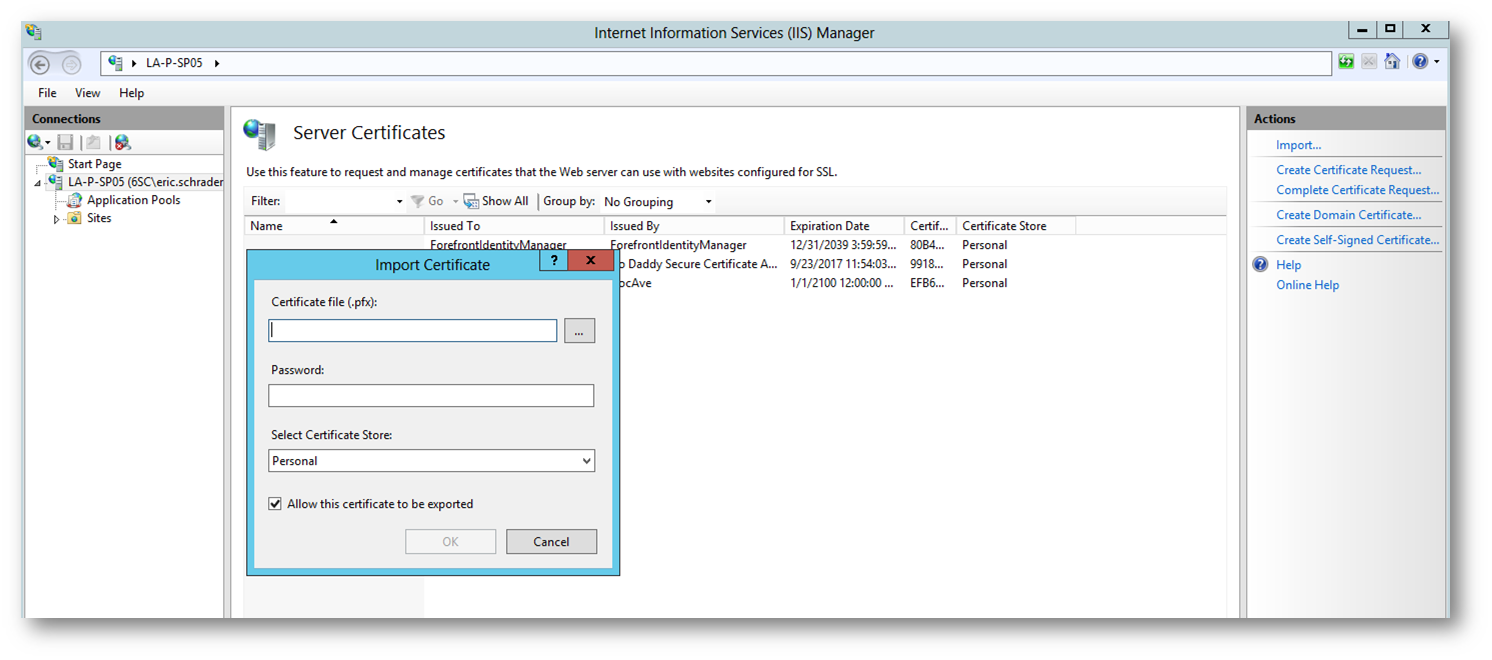Select the expiration date 9/23/2017 cell
This screenshot has width=1492, height=660.
[843, 264]
